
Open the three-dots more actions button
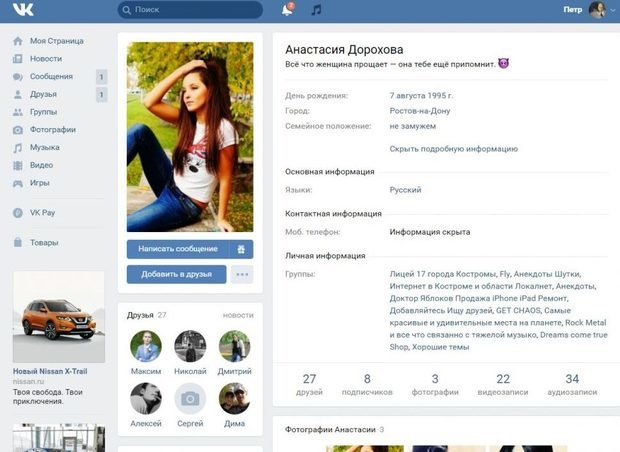242,274
